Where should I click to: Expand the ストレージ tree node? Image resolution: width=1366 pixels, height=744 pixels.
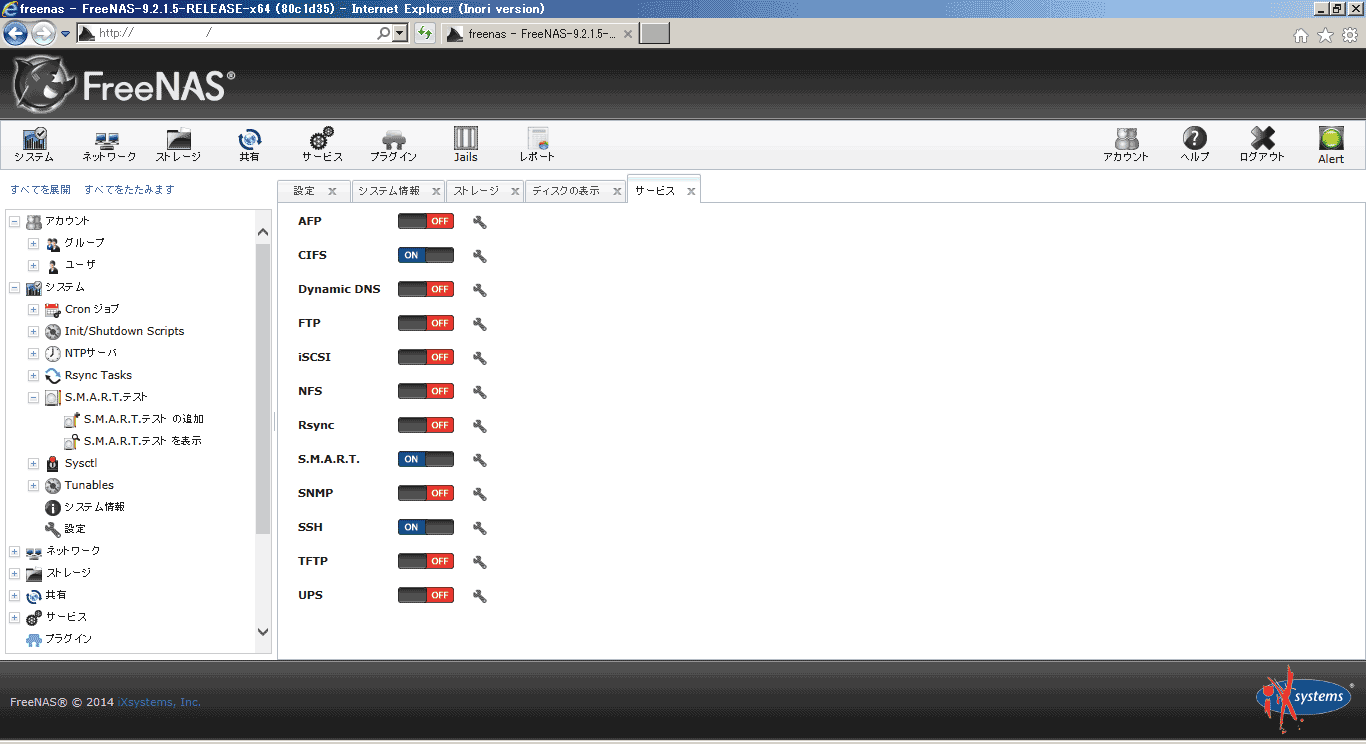(x=14, y=573)
